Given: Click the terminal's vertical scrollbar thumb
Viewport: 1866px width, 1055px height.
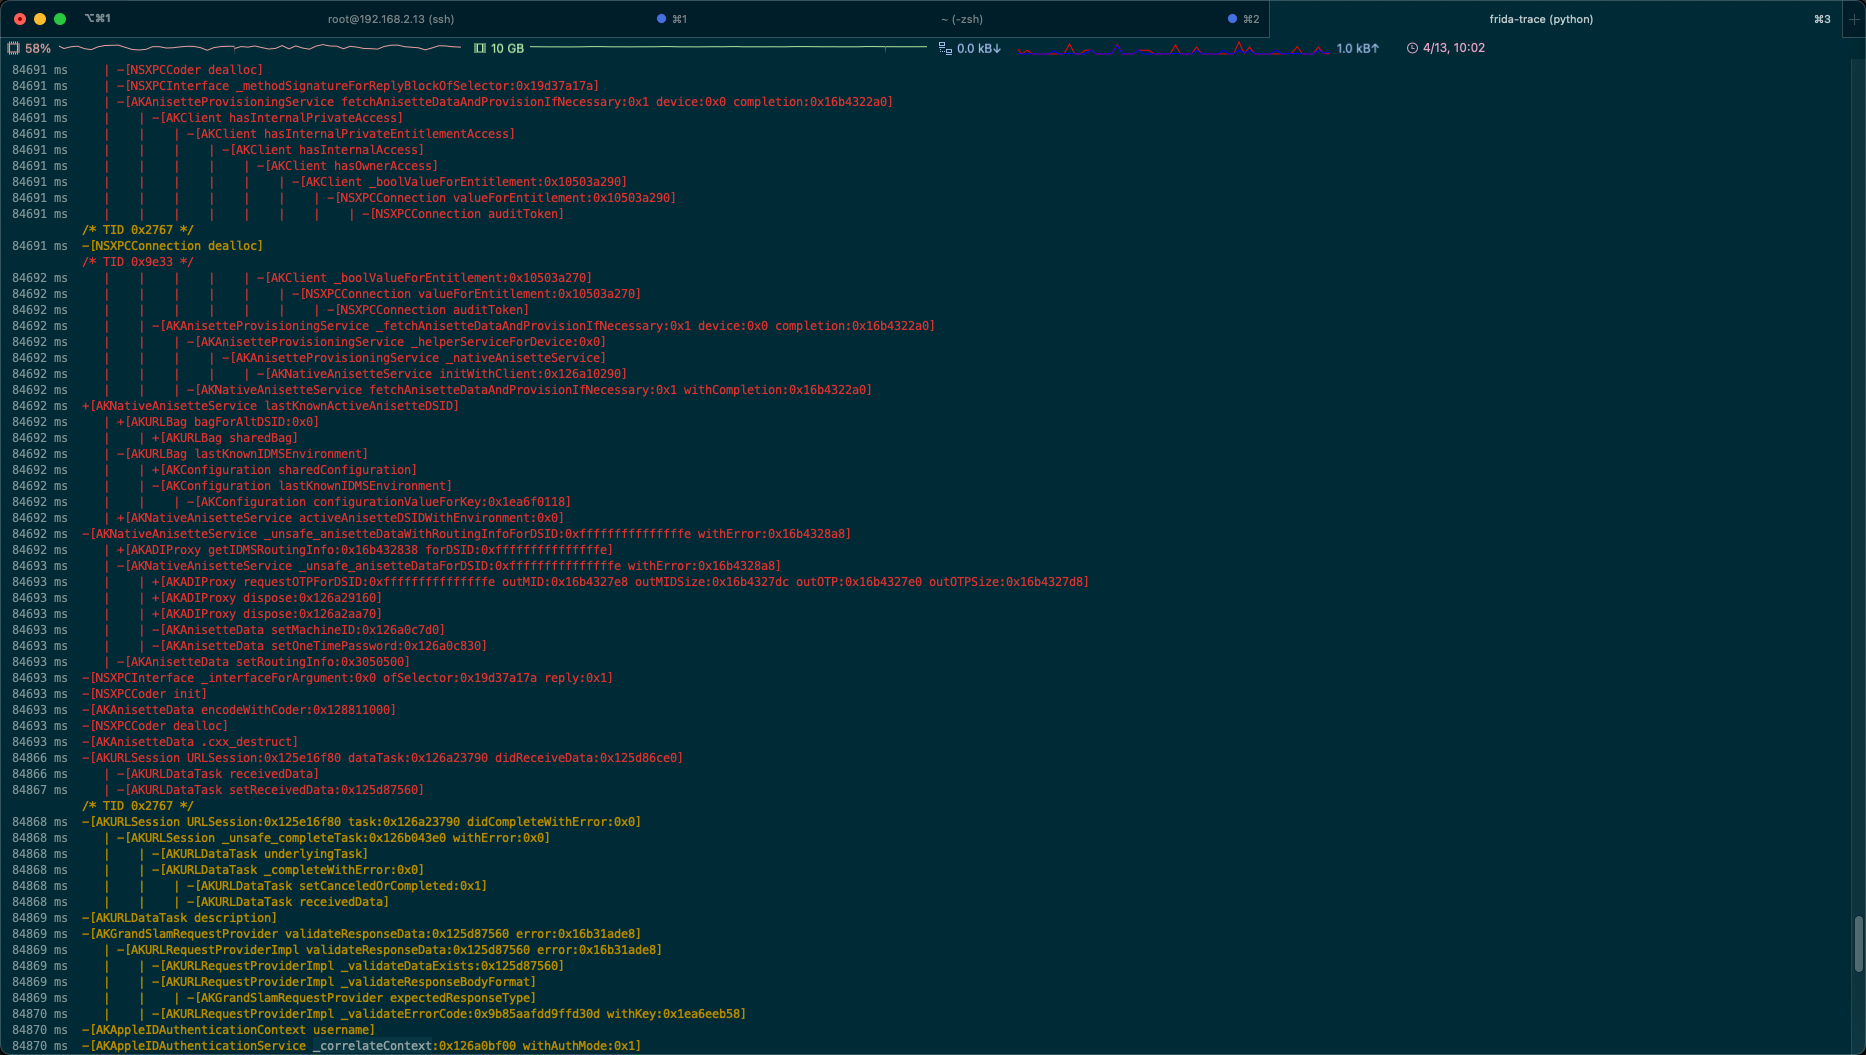Looking at the screenshot, I should tap(1859, 943).
